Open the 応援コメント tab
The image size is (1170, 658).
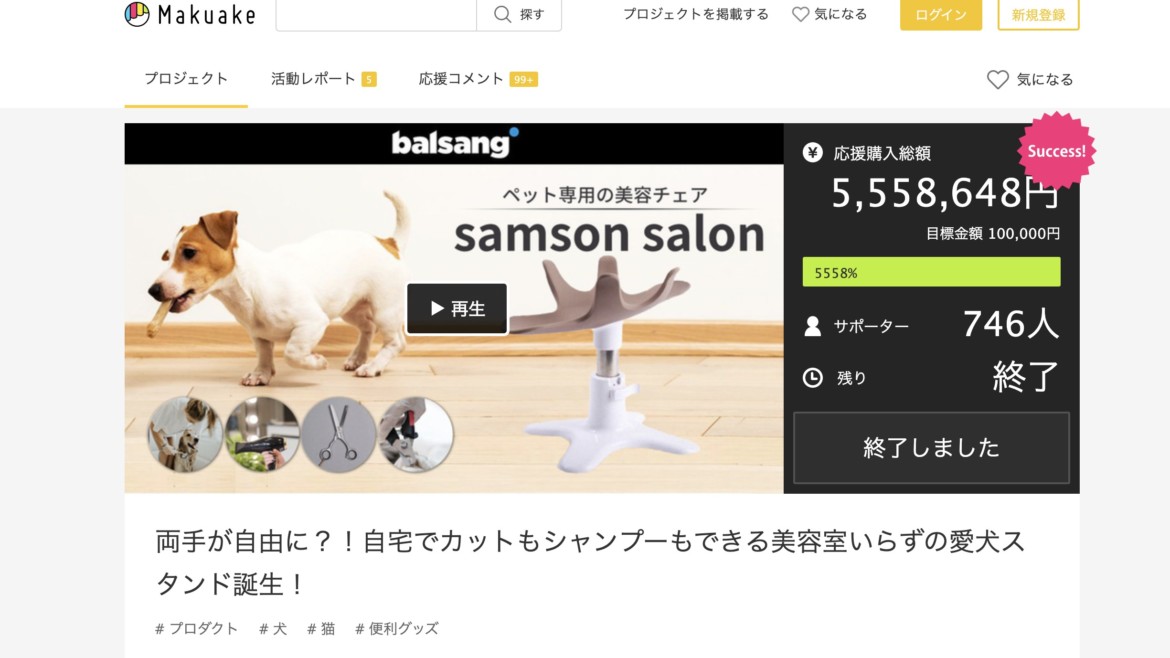[x=478, y=79]
